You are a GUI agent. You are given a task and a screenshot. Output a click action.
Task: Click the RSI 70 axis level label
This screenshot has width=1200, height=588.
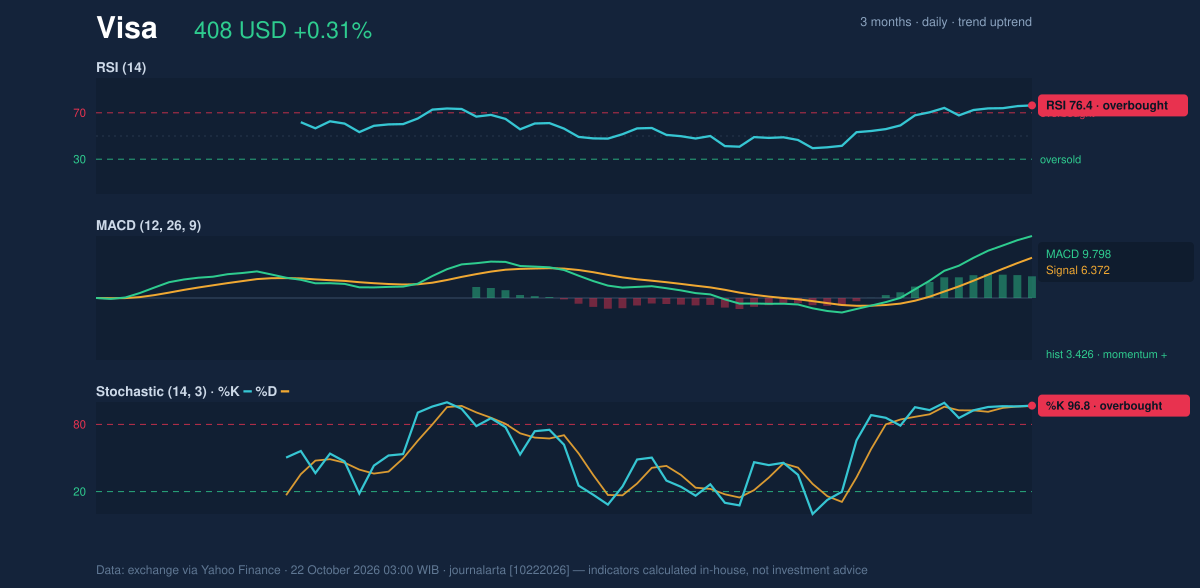[79, 113]
